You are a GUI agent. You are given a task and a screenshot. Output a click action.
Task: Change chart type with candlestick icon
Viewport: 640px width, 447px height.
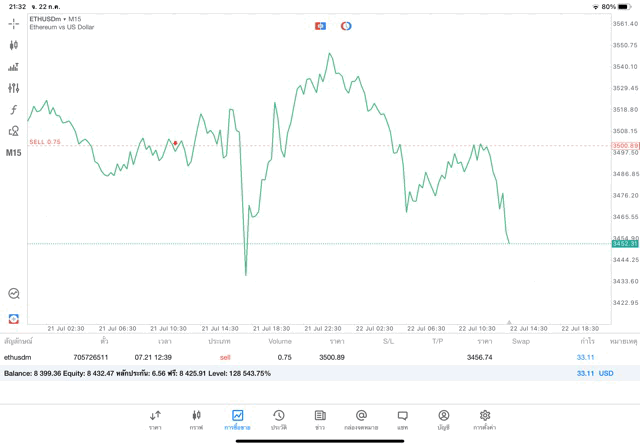tap(14, 45)
